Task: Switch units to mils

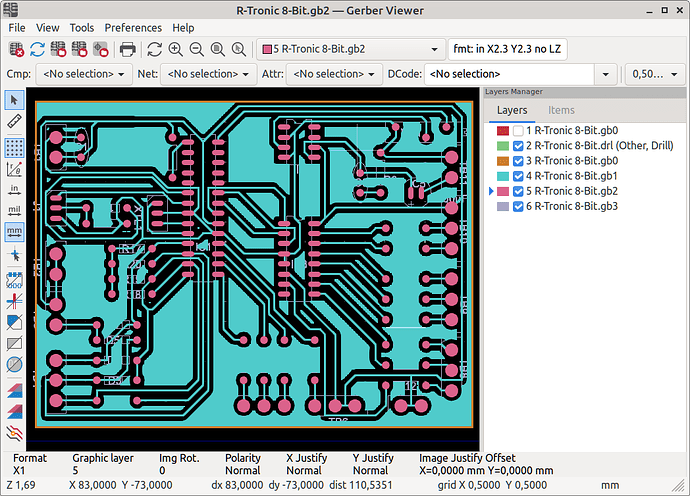Action: (x=15, y=209)
